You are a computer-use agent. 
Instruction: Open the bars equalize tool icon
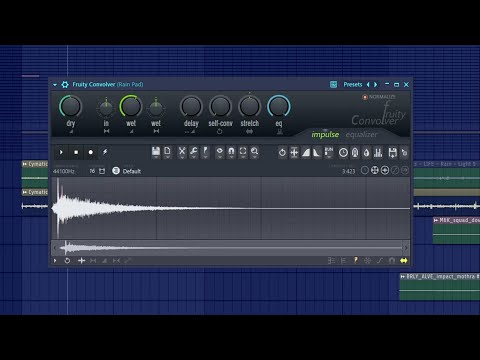tap(378, 153)
